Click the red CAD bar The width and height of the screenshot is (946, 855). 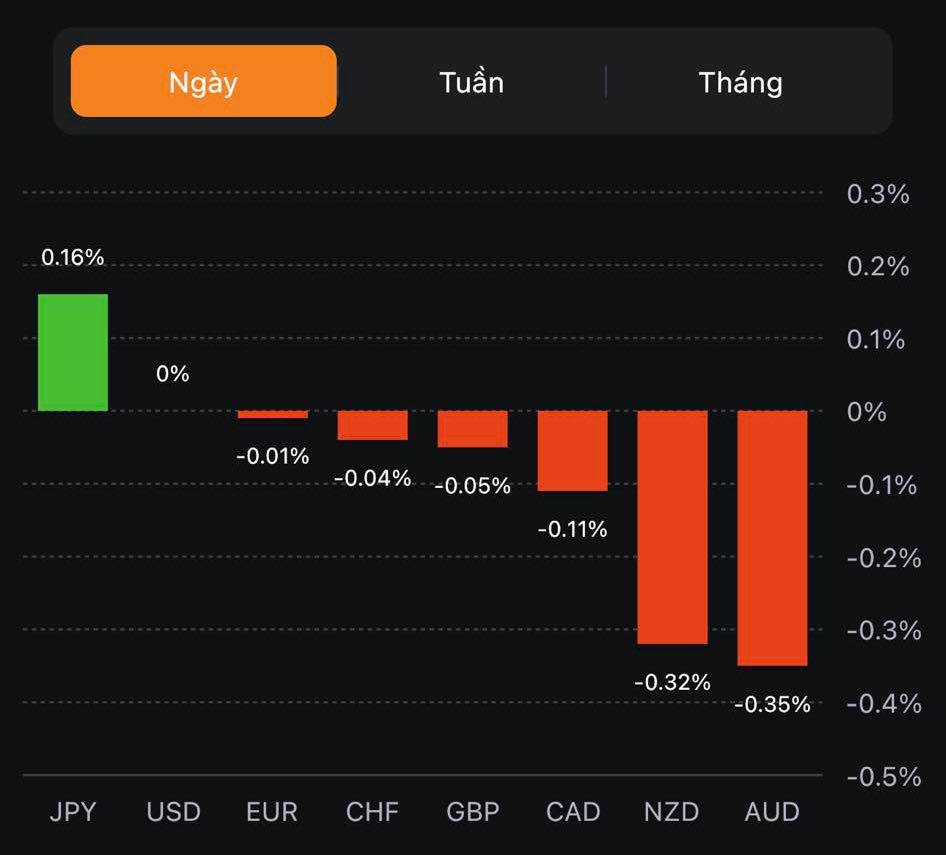pos(573,450)
